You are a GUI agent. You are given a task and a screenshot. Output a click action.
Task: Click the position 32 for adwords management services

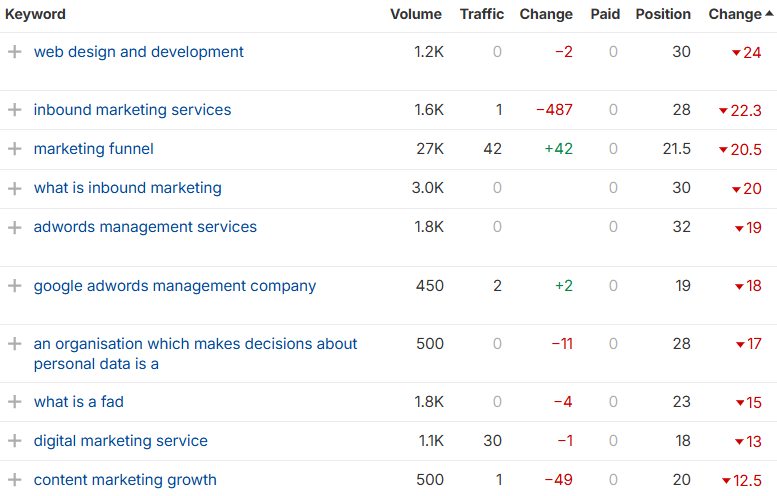coord(681,227)
